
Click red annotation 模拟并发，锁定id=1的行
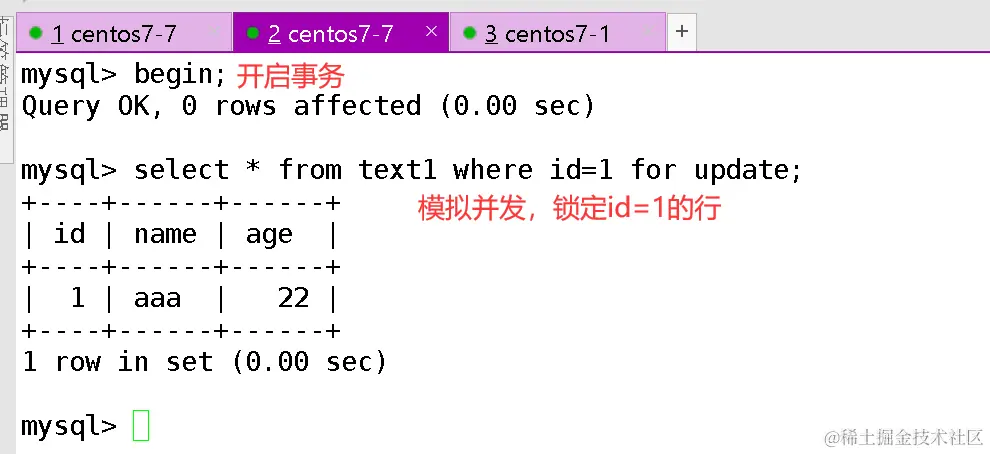[x=568, y=208]
